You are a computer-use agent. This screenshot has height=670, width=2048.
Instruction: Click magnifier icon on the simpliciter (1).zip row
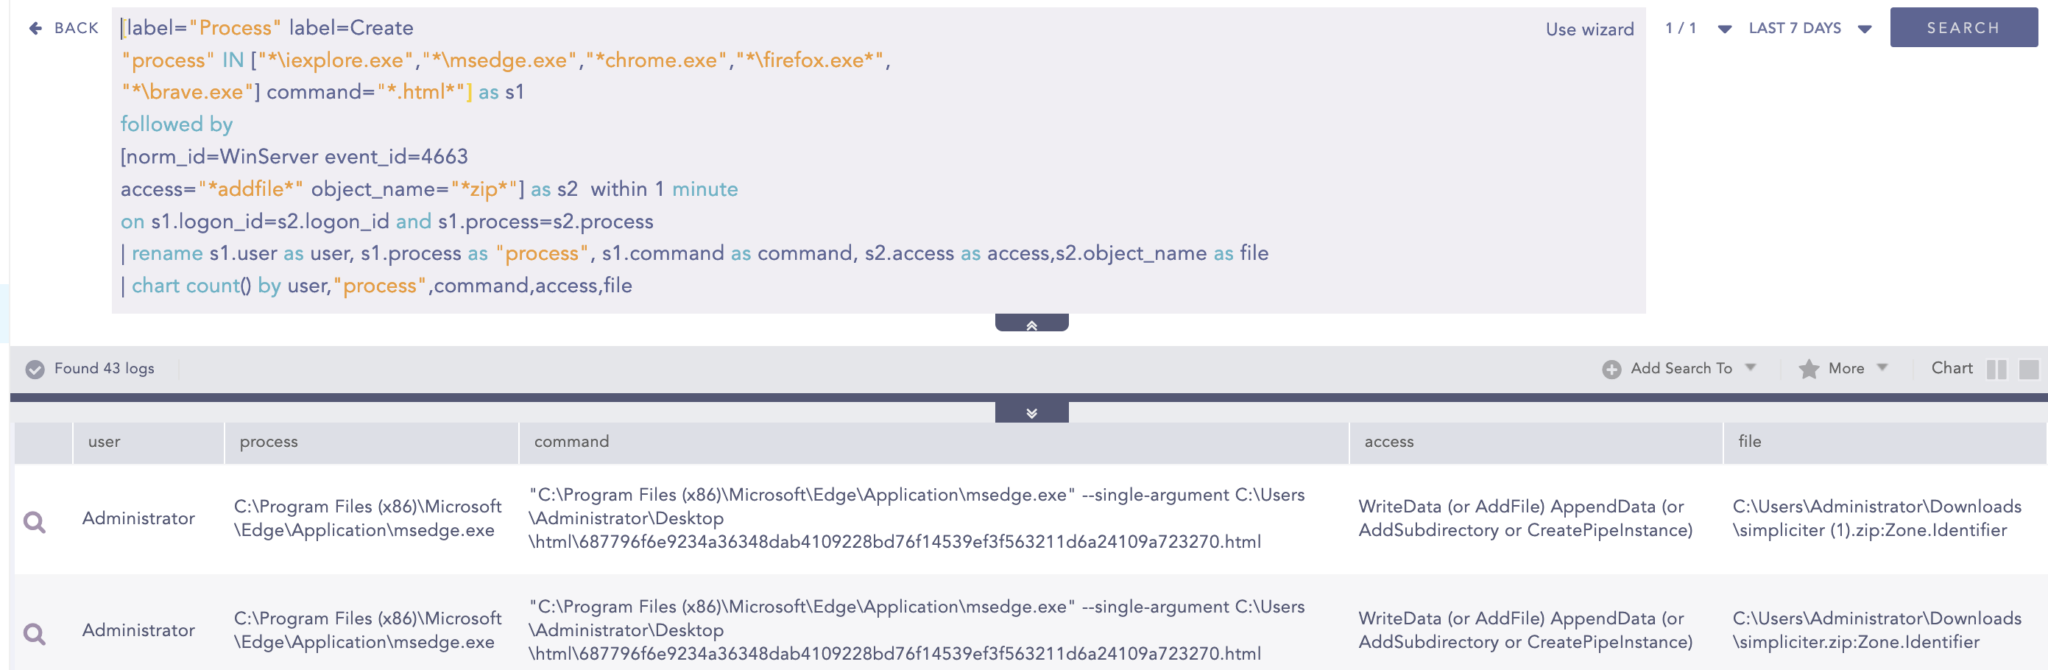35,521
